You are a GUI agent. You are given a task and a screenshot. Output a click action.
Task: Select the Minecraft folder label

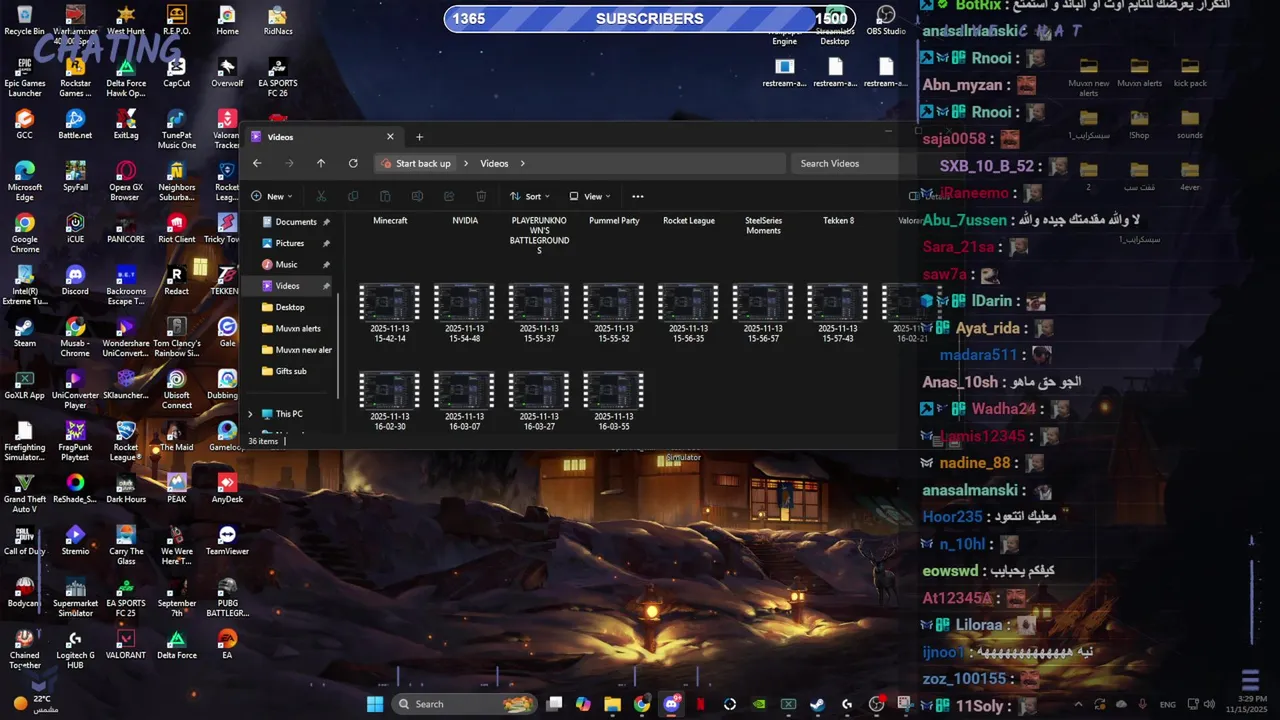click(390, 220)
